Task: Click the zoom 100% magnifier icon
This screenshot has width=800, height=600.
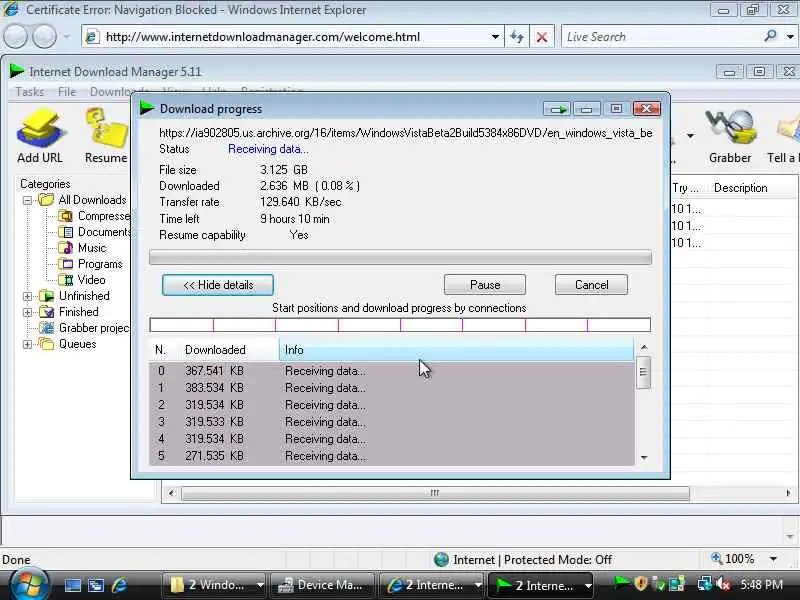Action: pos(717,559)
